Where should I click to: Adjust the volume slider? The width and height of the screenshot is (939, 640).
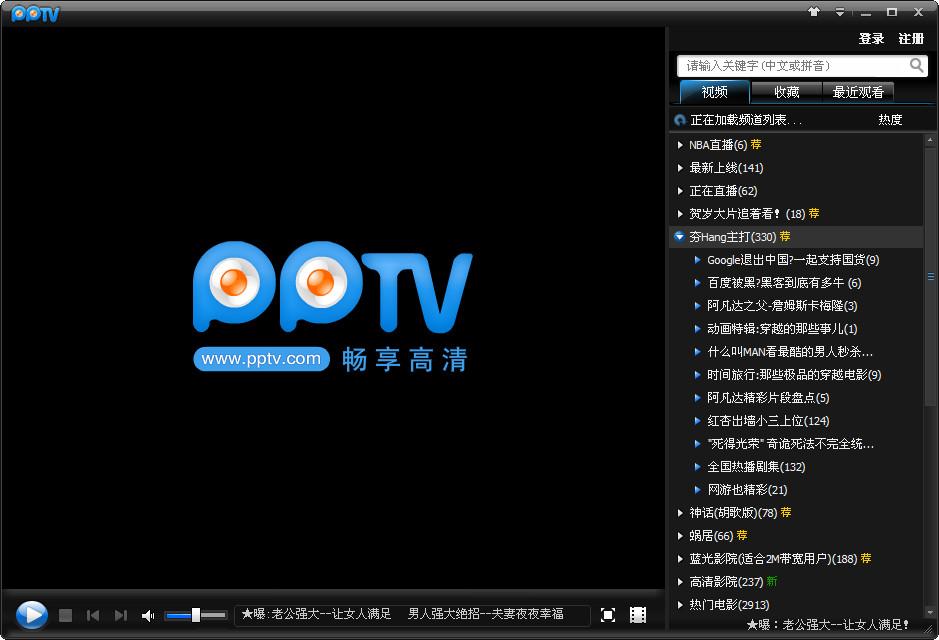click(195, 616)
